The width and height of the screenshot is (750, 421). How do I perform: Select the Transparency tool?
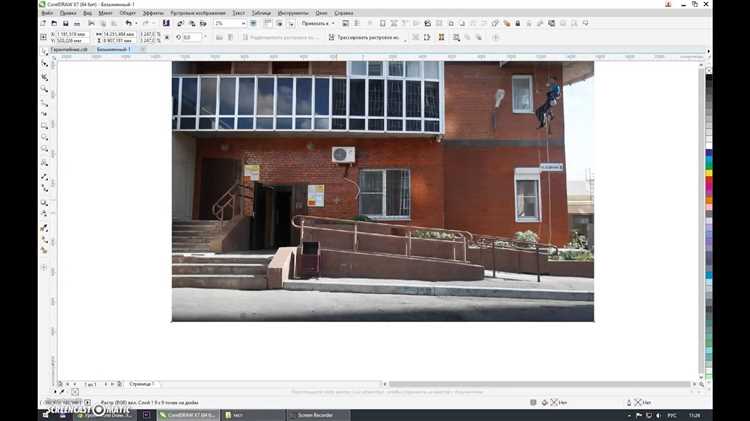point(44,214)
